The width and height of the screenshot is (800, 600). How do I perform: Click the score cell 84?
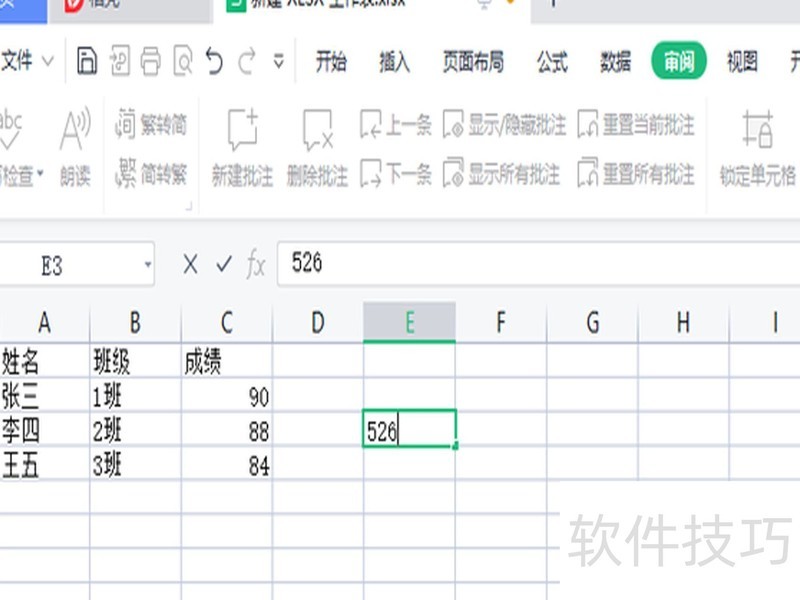click(227, 464)
